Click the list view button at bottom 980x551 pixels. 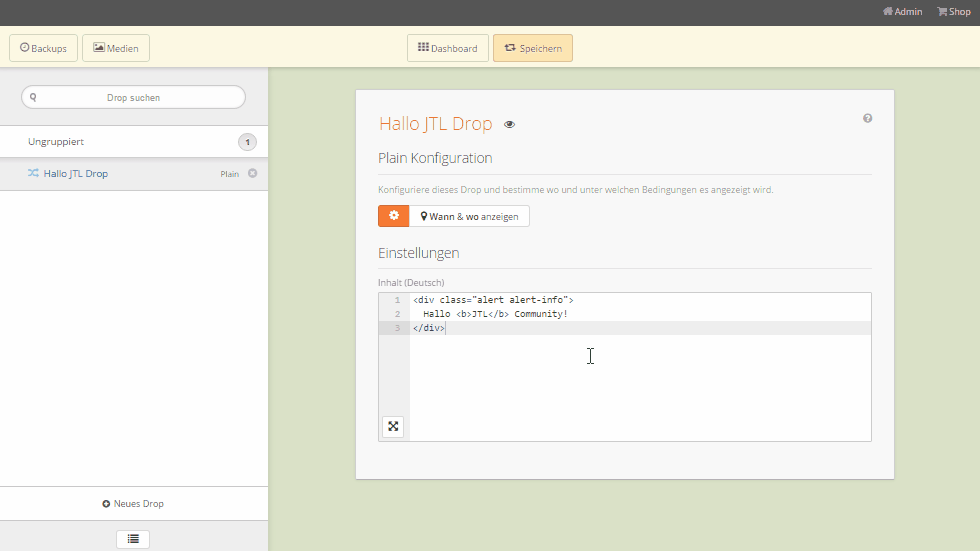133,539
